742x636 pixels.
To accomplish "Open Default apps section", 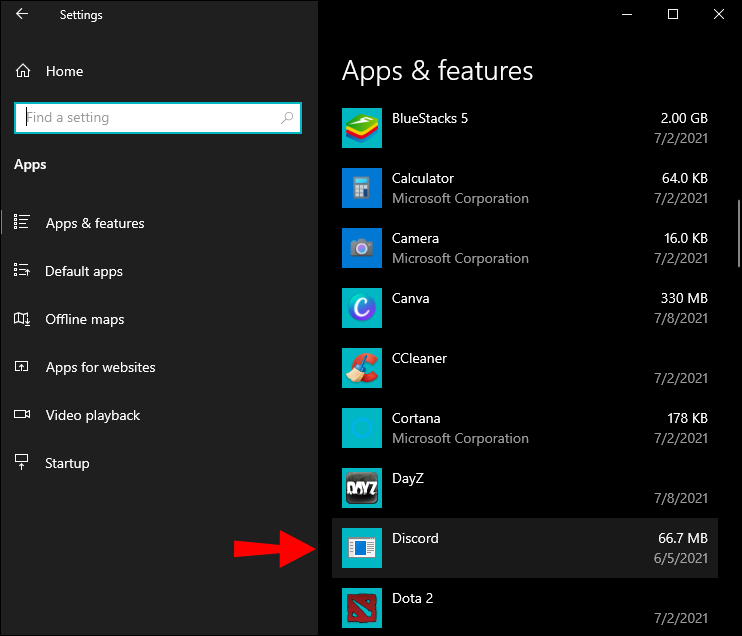I will (84, 272).
